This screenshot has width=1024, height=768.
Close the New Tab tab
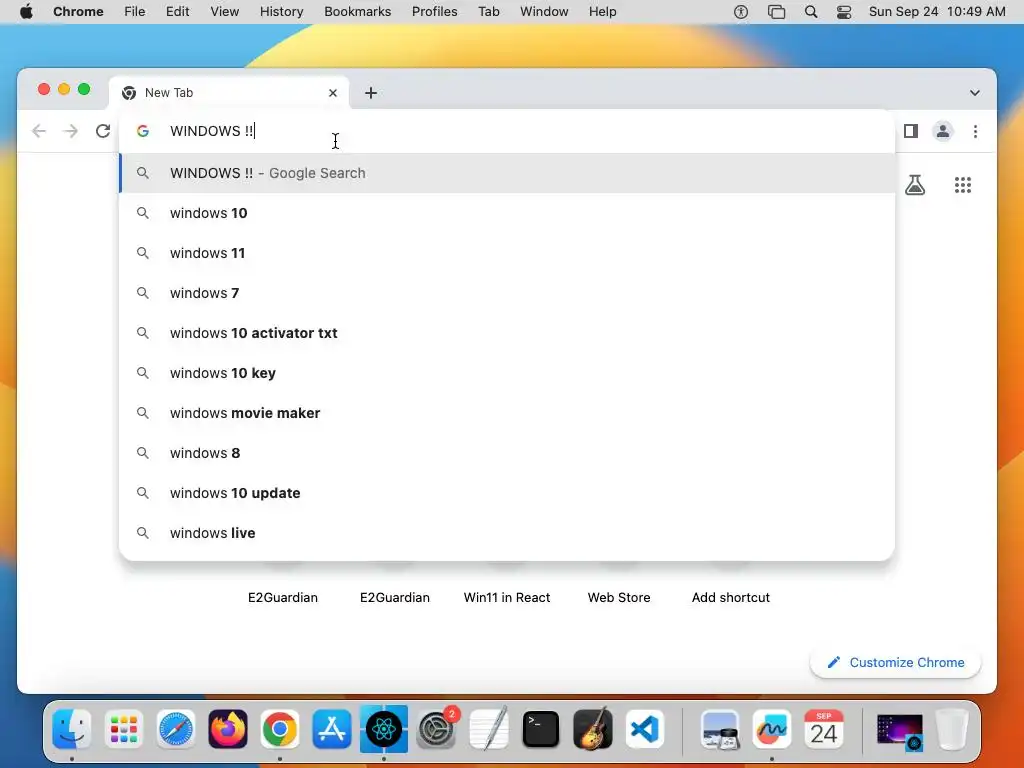pyautogui.click(x=333, y=93)
